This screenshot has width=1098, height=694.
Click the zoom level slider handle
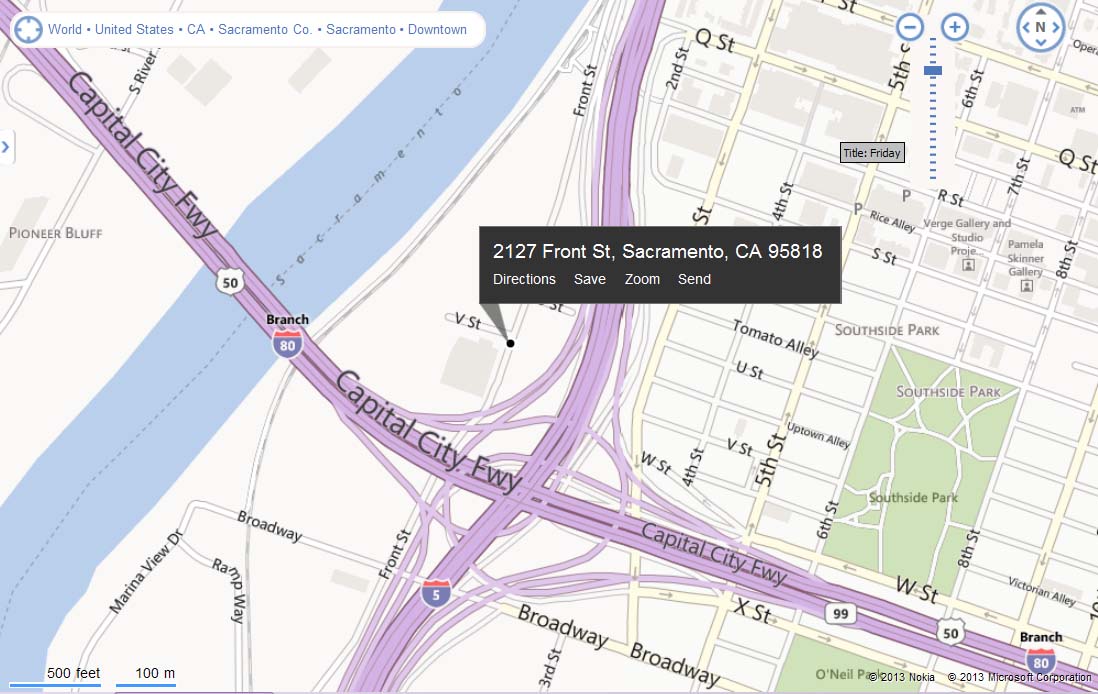click(x=933, y=70)
